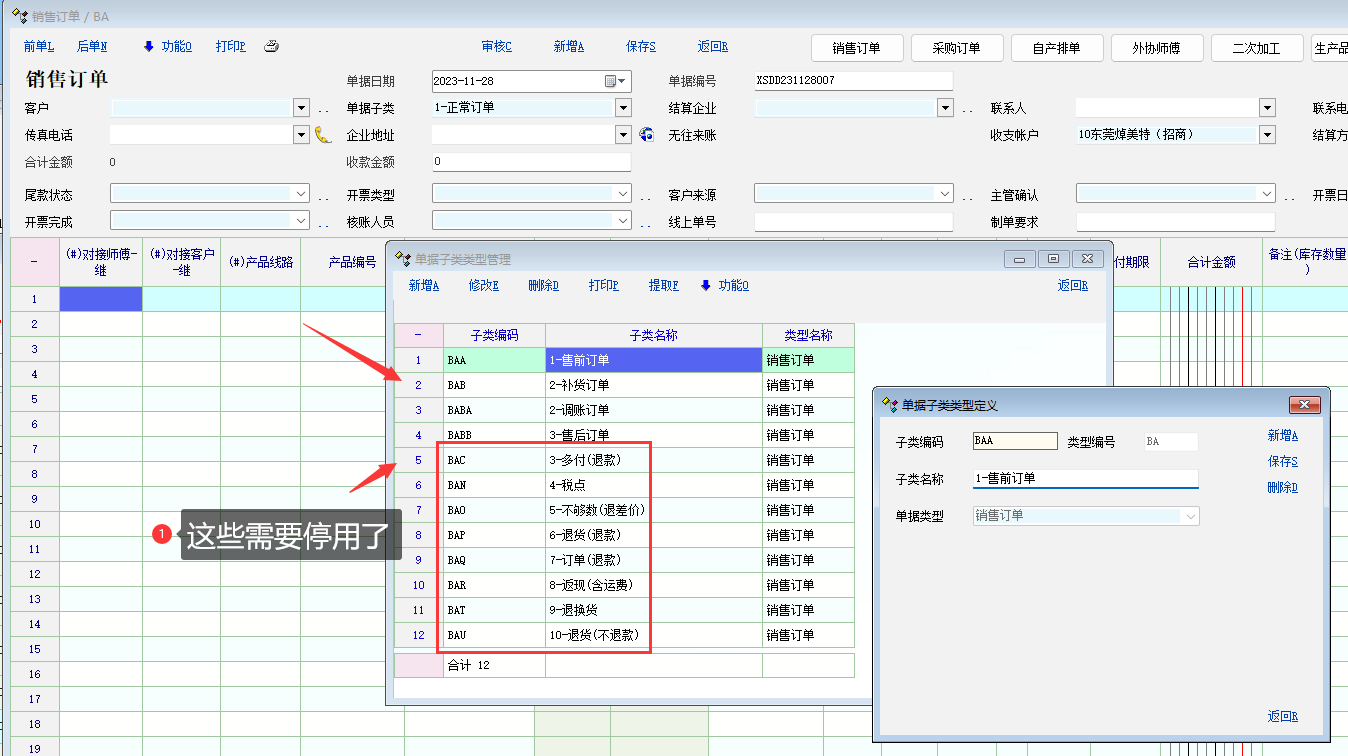Click 提取 in the subtype management toolbar

663,286
